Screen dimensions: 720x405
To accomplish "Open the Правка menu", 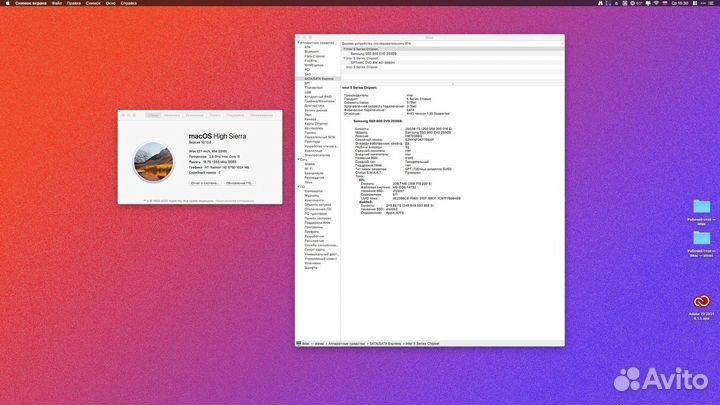I will pos(73,3).
